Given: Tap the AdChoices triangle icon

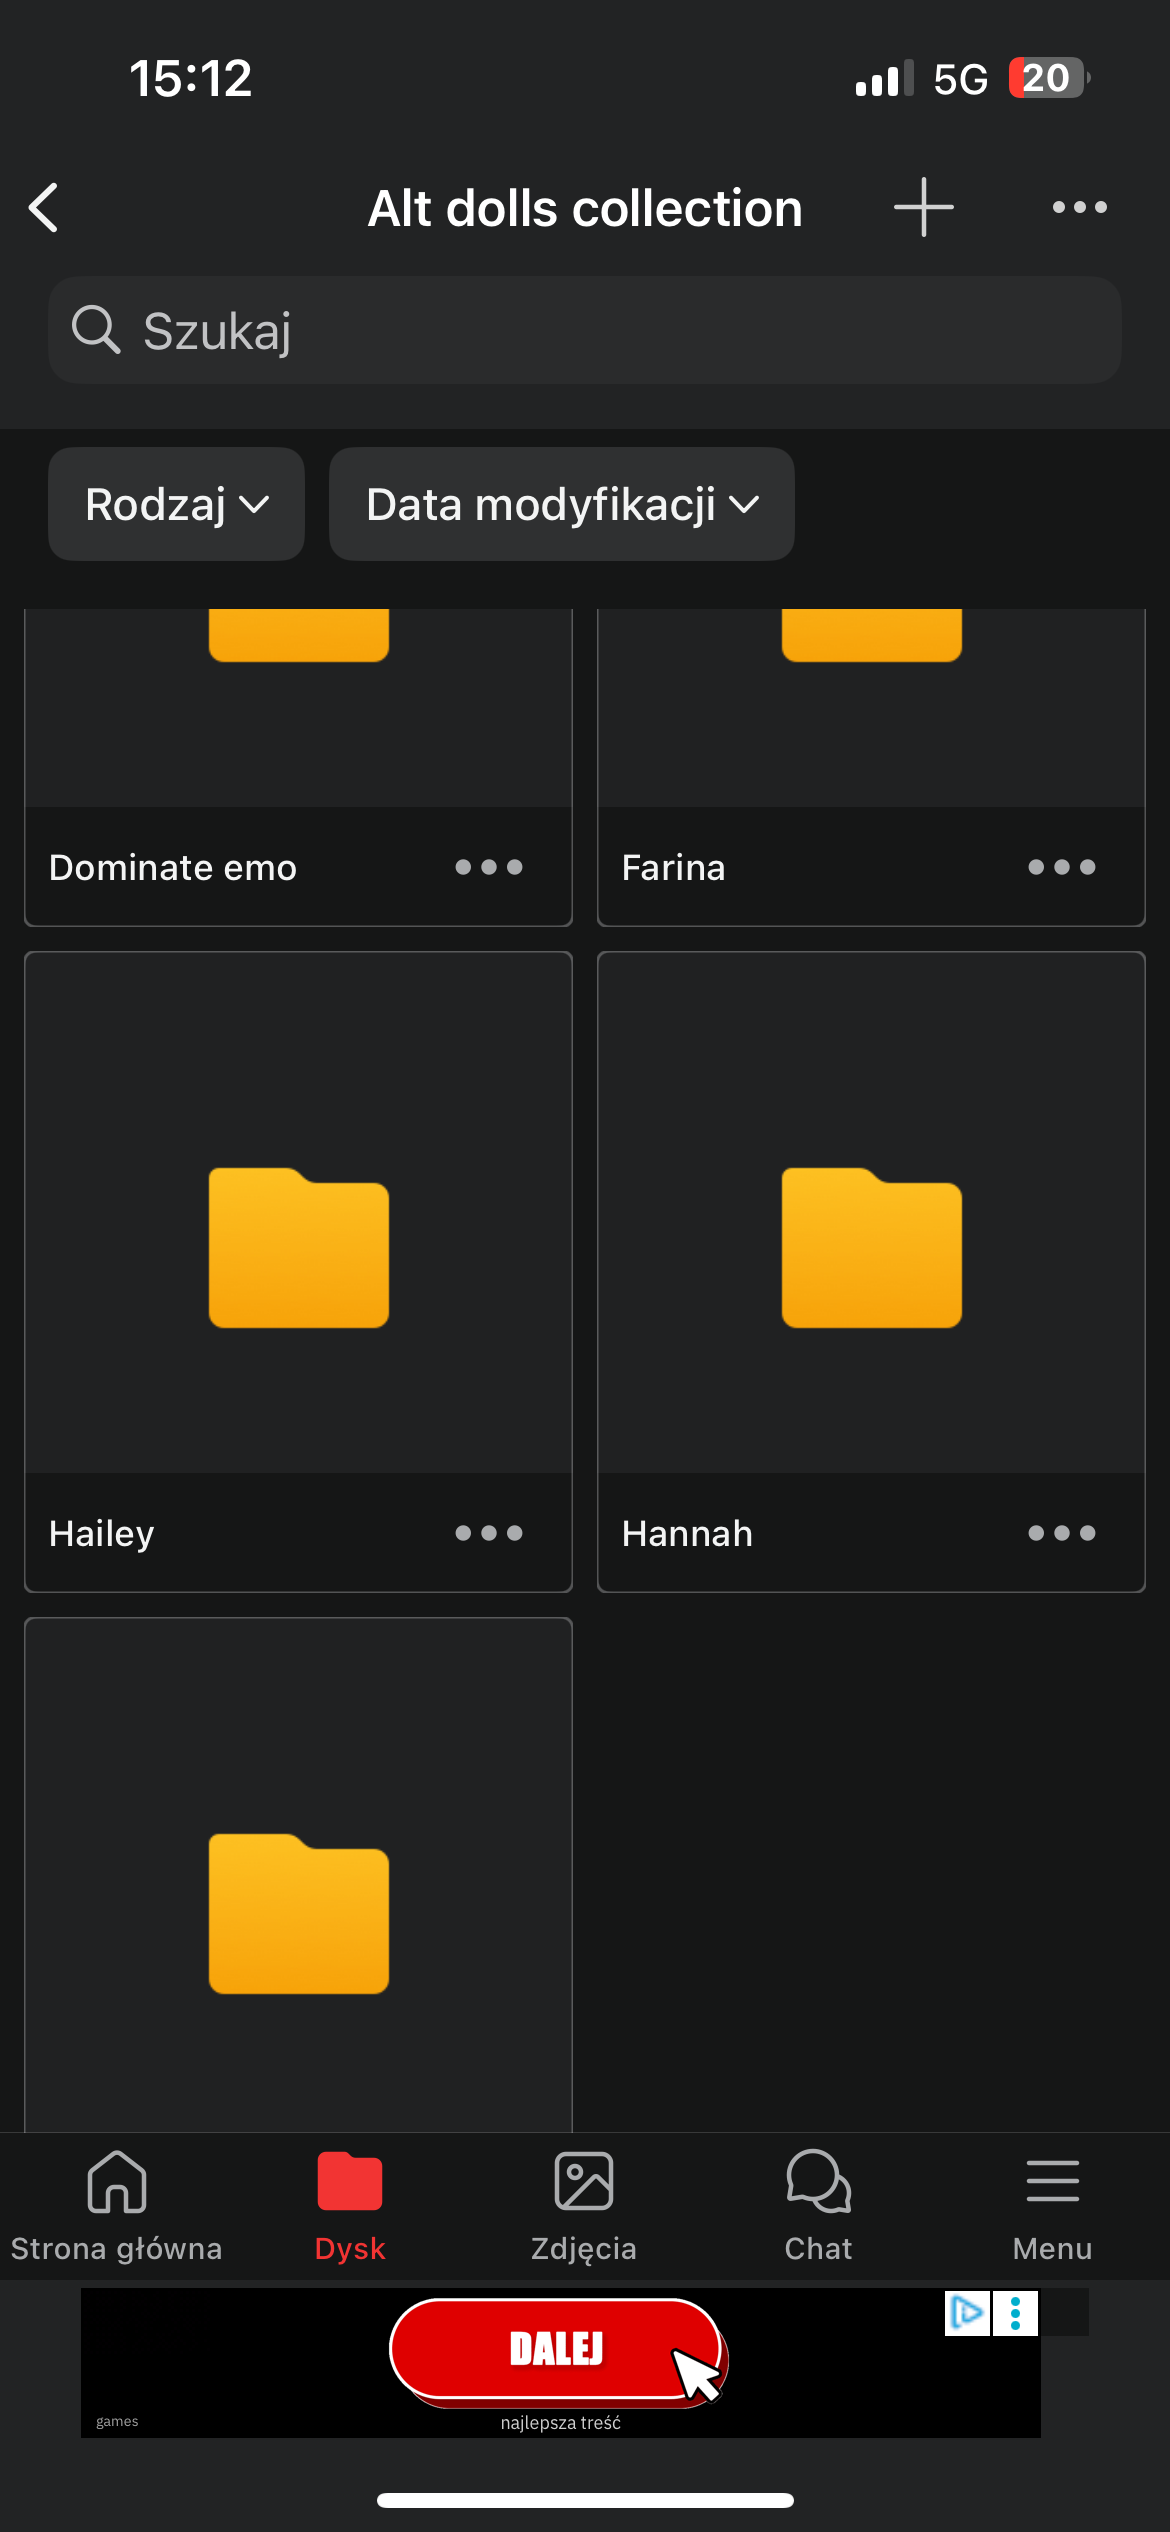Looking at the screenshot, I should pyautogui.click(x=967, y=2313).
